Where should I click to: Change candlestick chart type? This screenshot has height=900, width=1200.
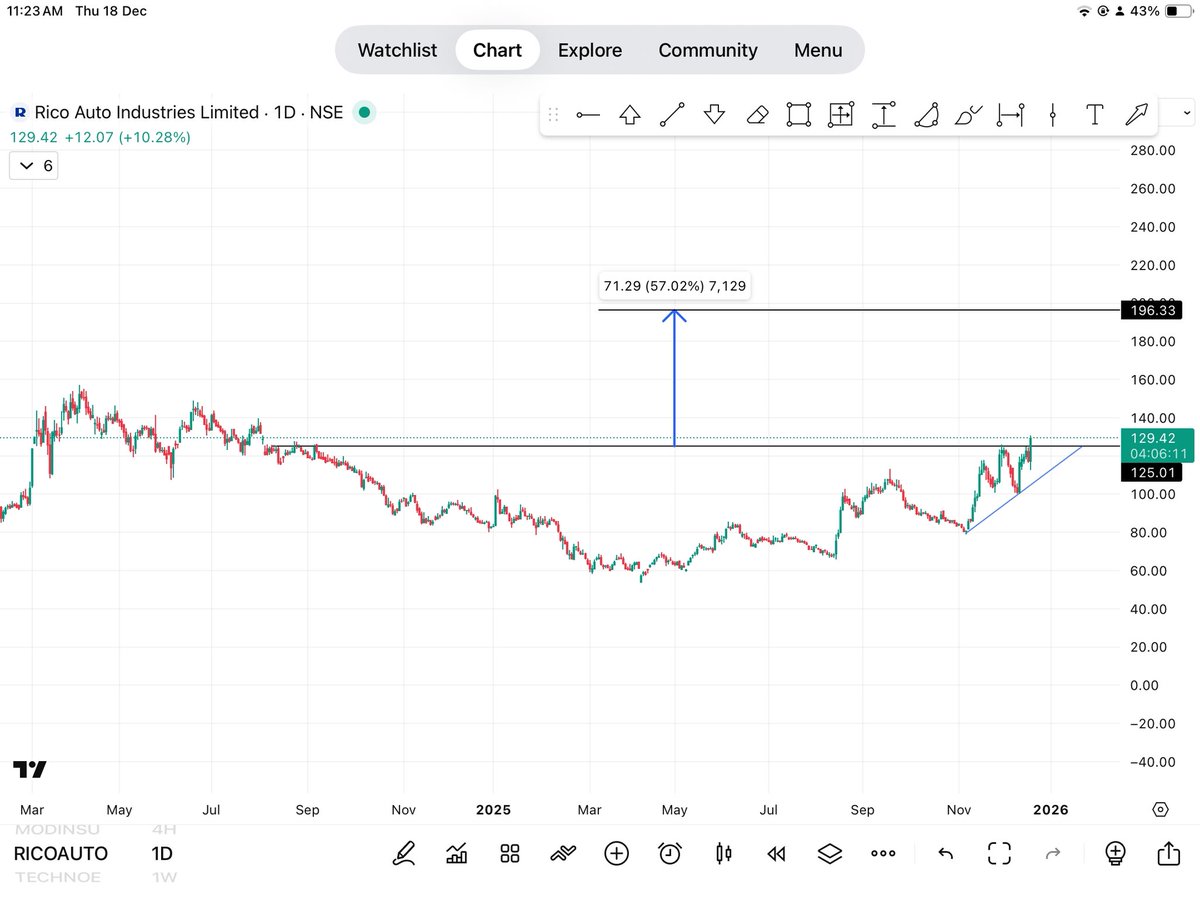point(724,853)
